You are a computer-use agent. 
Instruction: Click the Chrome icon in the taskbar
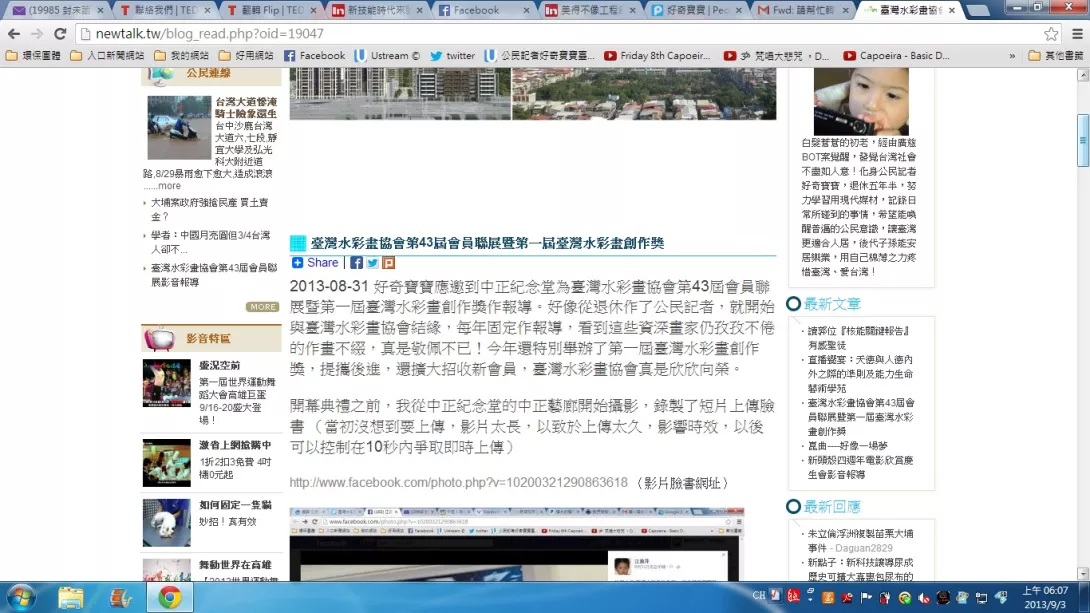pyautogui.click(x=170, y=597)
